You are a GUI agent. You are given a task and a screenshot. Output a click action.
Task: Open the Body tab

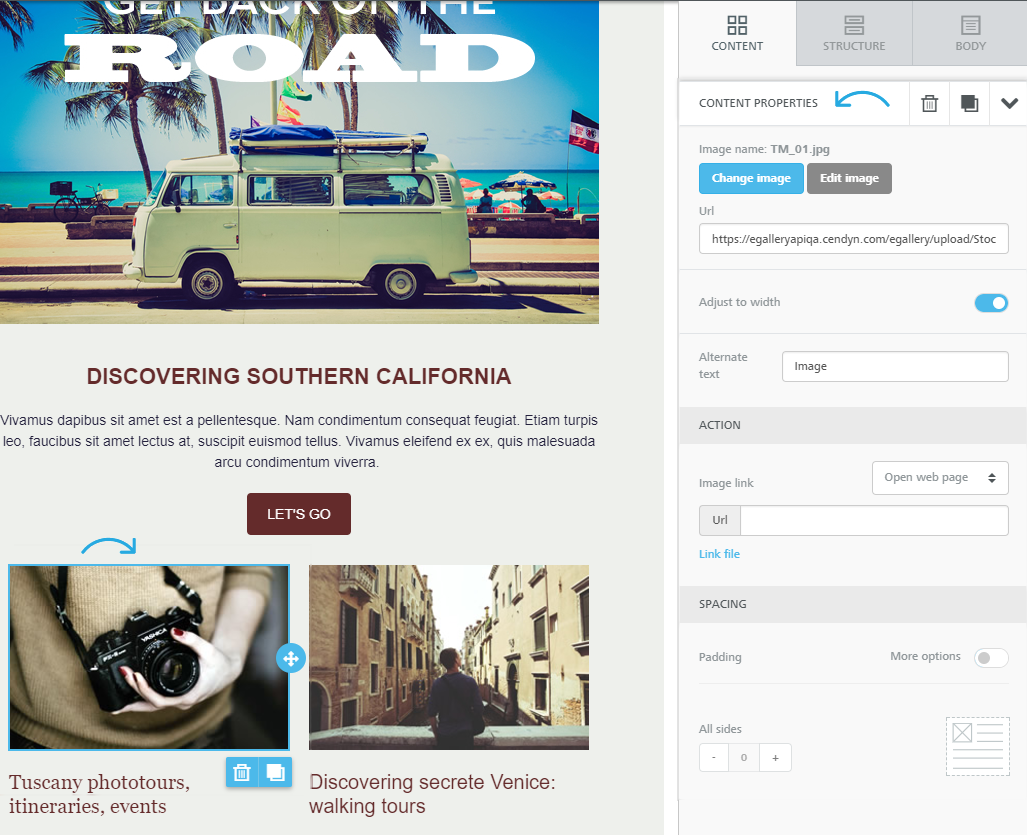[970, 33]
